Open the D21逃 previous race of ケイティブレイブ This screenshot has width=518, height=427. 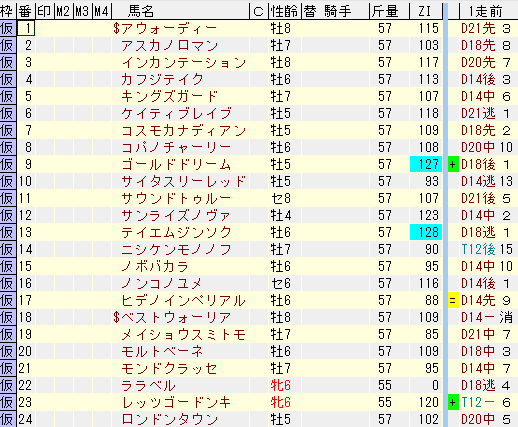pos(478,113)
